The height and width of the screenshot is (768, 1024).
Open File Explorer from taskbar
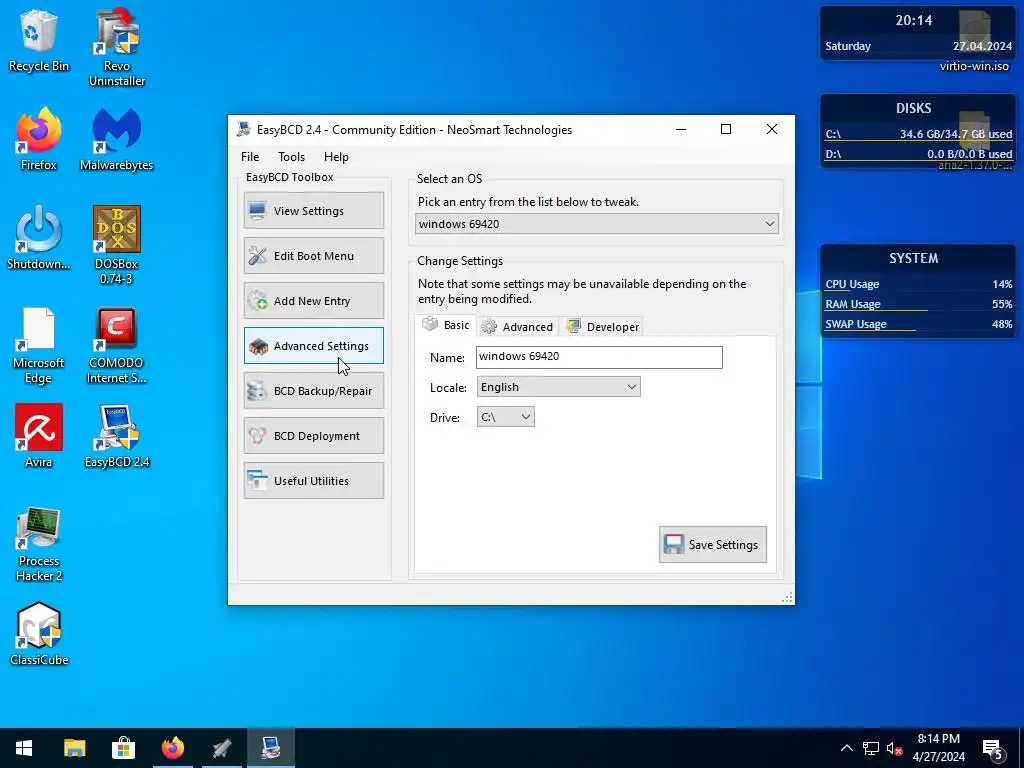point(74,748)
